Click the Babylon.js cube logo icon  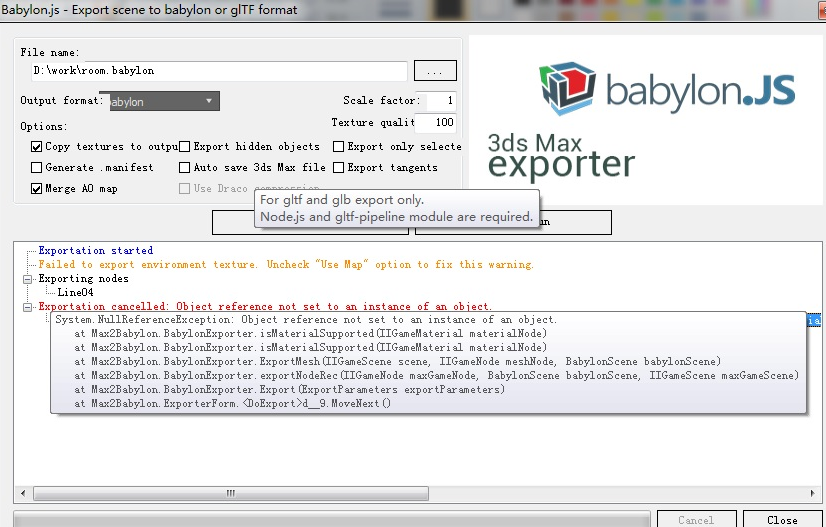point(568,88)
